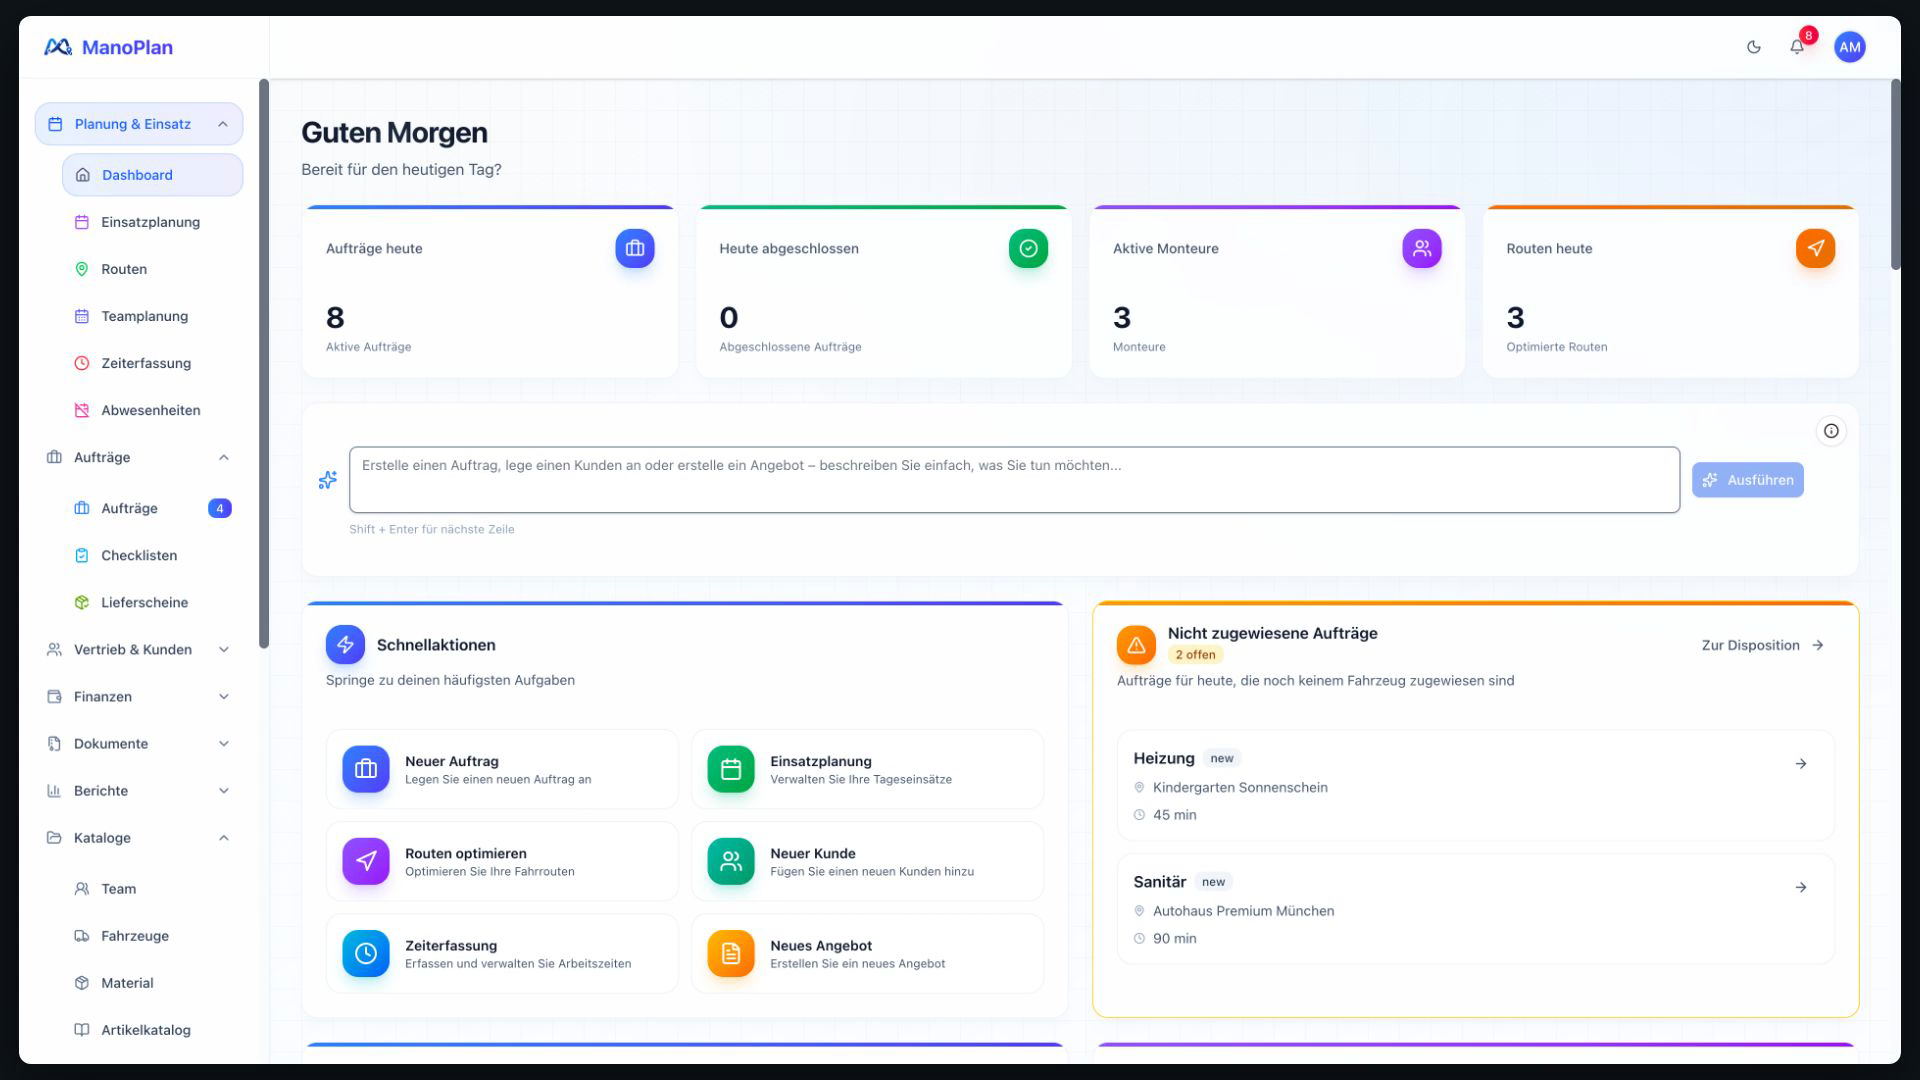Image resolution: width=1920 pixels, height=1080 pixels.
Task: Collapse the Kataloge section
Action: pos(139,837)
